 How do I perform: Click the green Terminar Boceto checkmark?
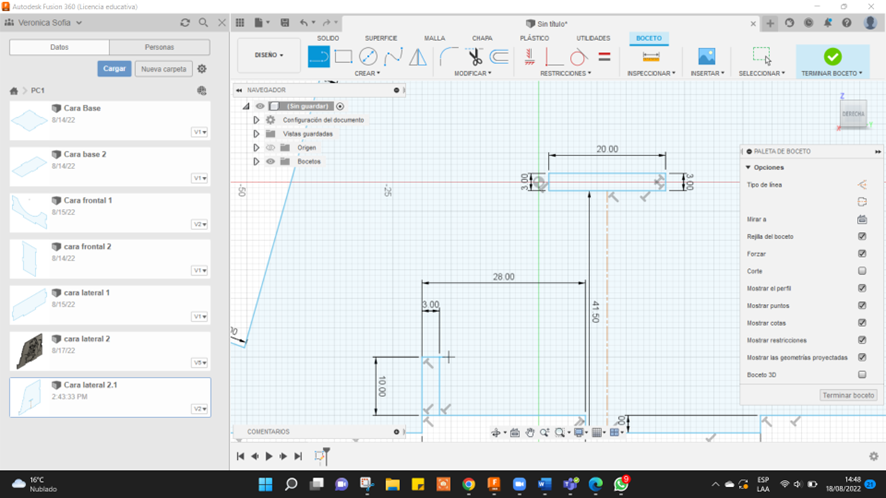pyautogui.click(x=832, y=57)
